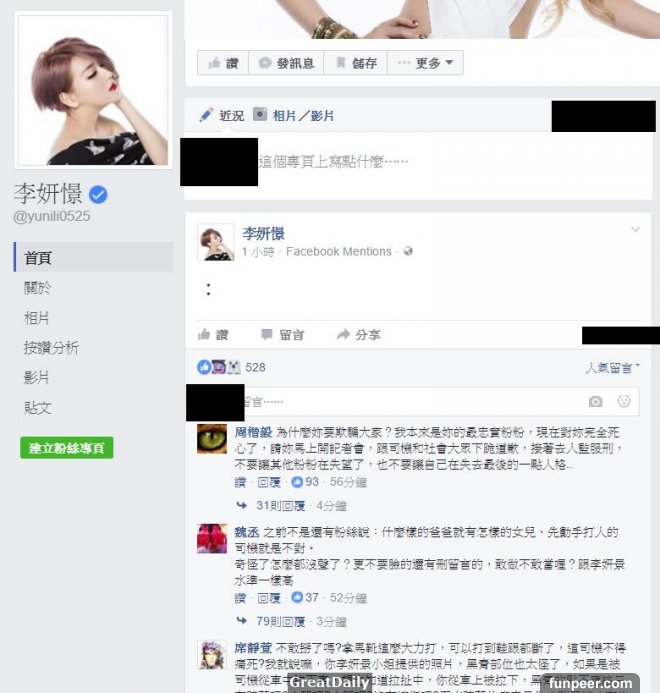Click the 分享 share arrow icon
The width and height of the screenshot is (660, 693).
click(x=343, y=335)
